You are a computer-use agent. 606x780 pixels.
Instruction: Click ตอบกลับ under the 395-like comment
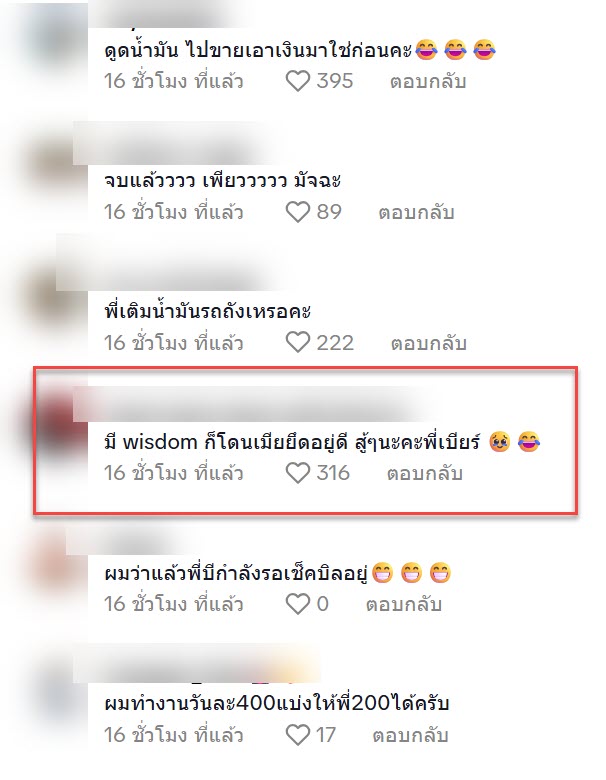point(428,82)
